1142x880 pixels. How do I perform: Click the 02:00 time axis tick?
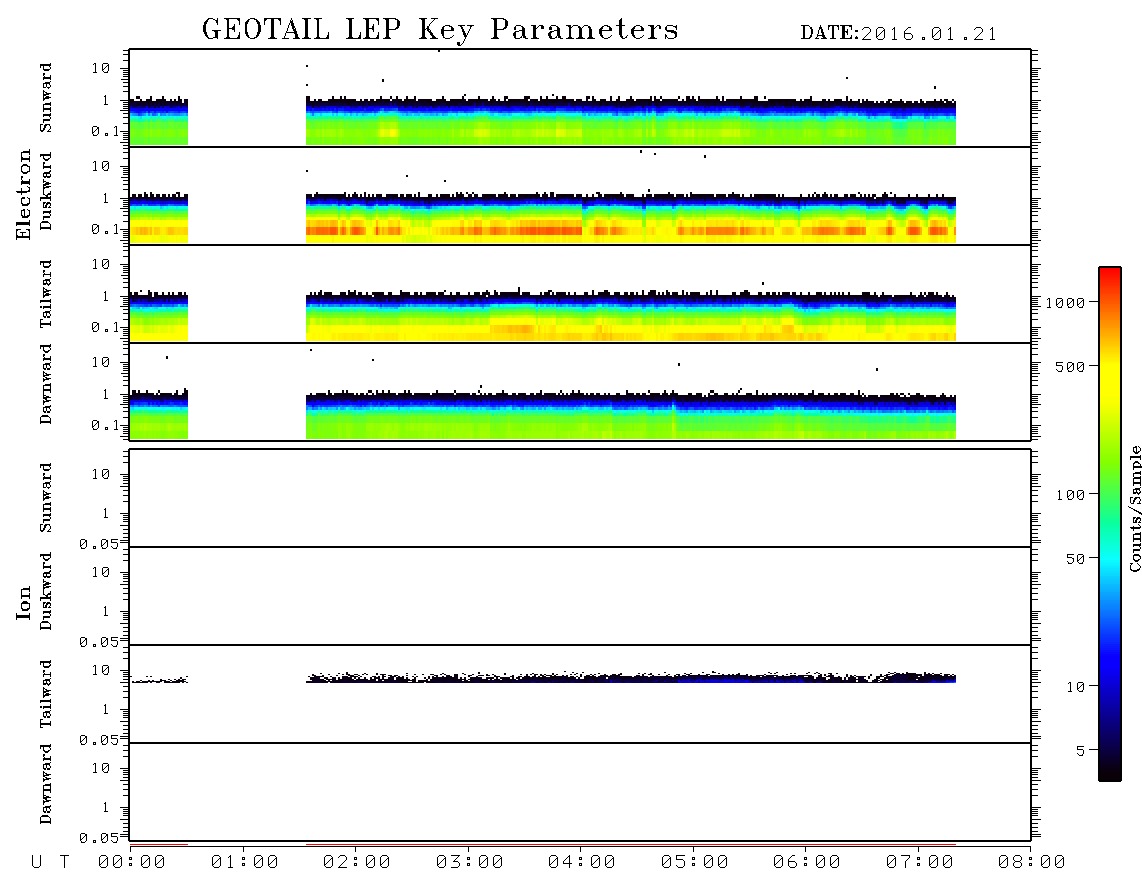pos(357,862)
